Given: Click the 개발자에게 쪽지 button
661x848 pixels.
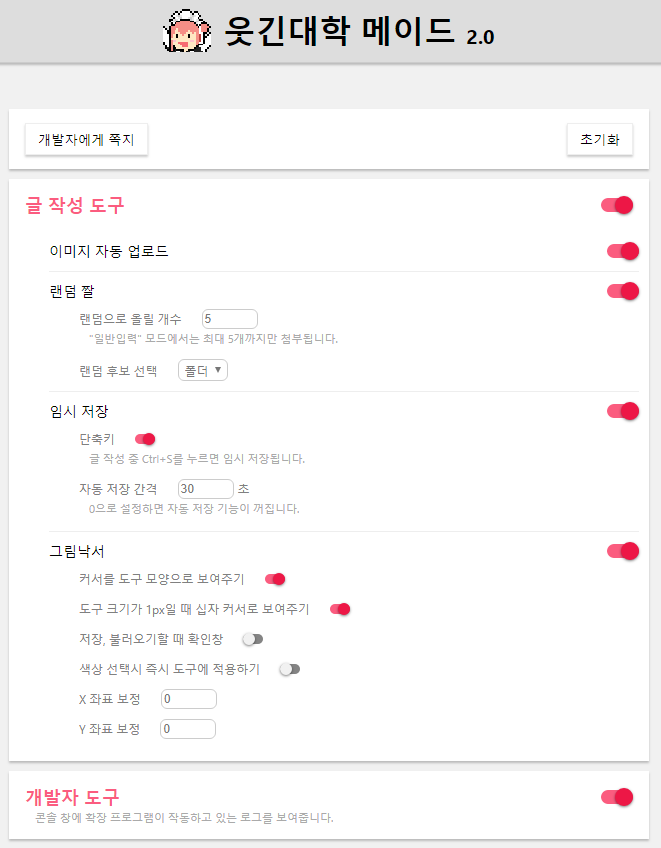Looking at the screenshot, I should coord(86,140).
